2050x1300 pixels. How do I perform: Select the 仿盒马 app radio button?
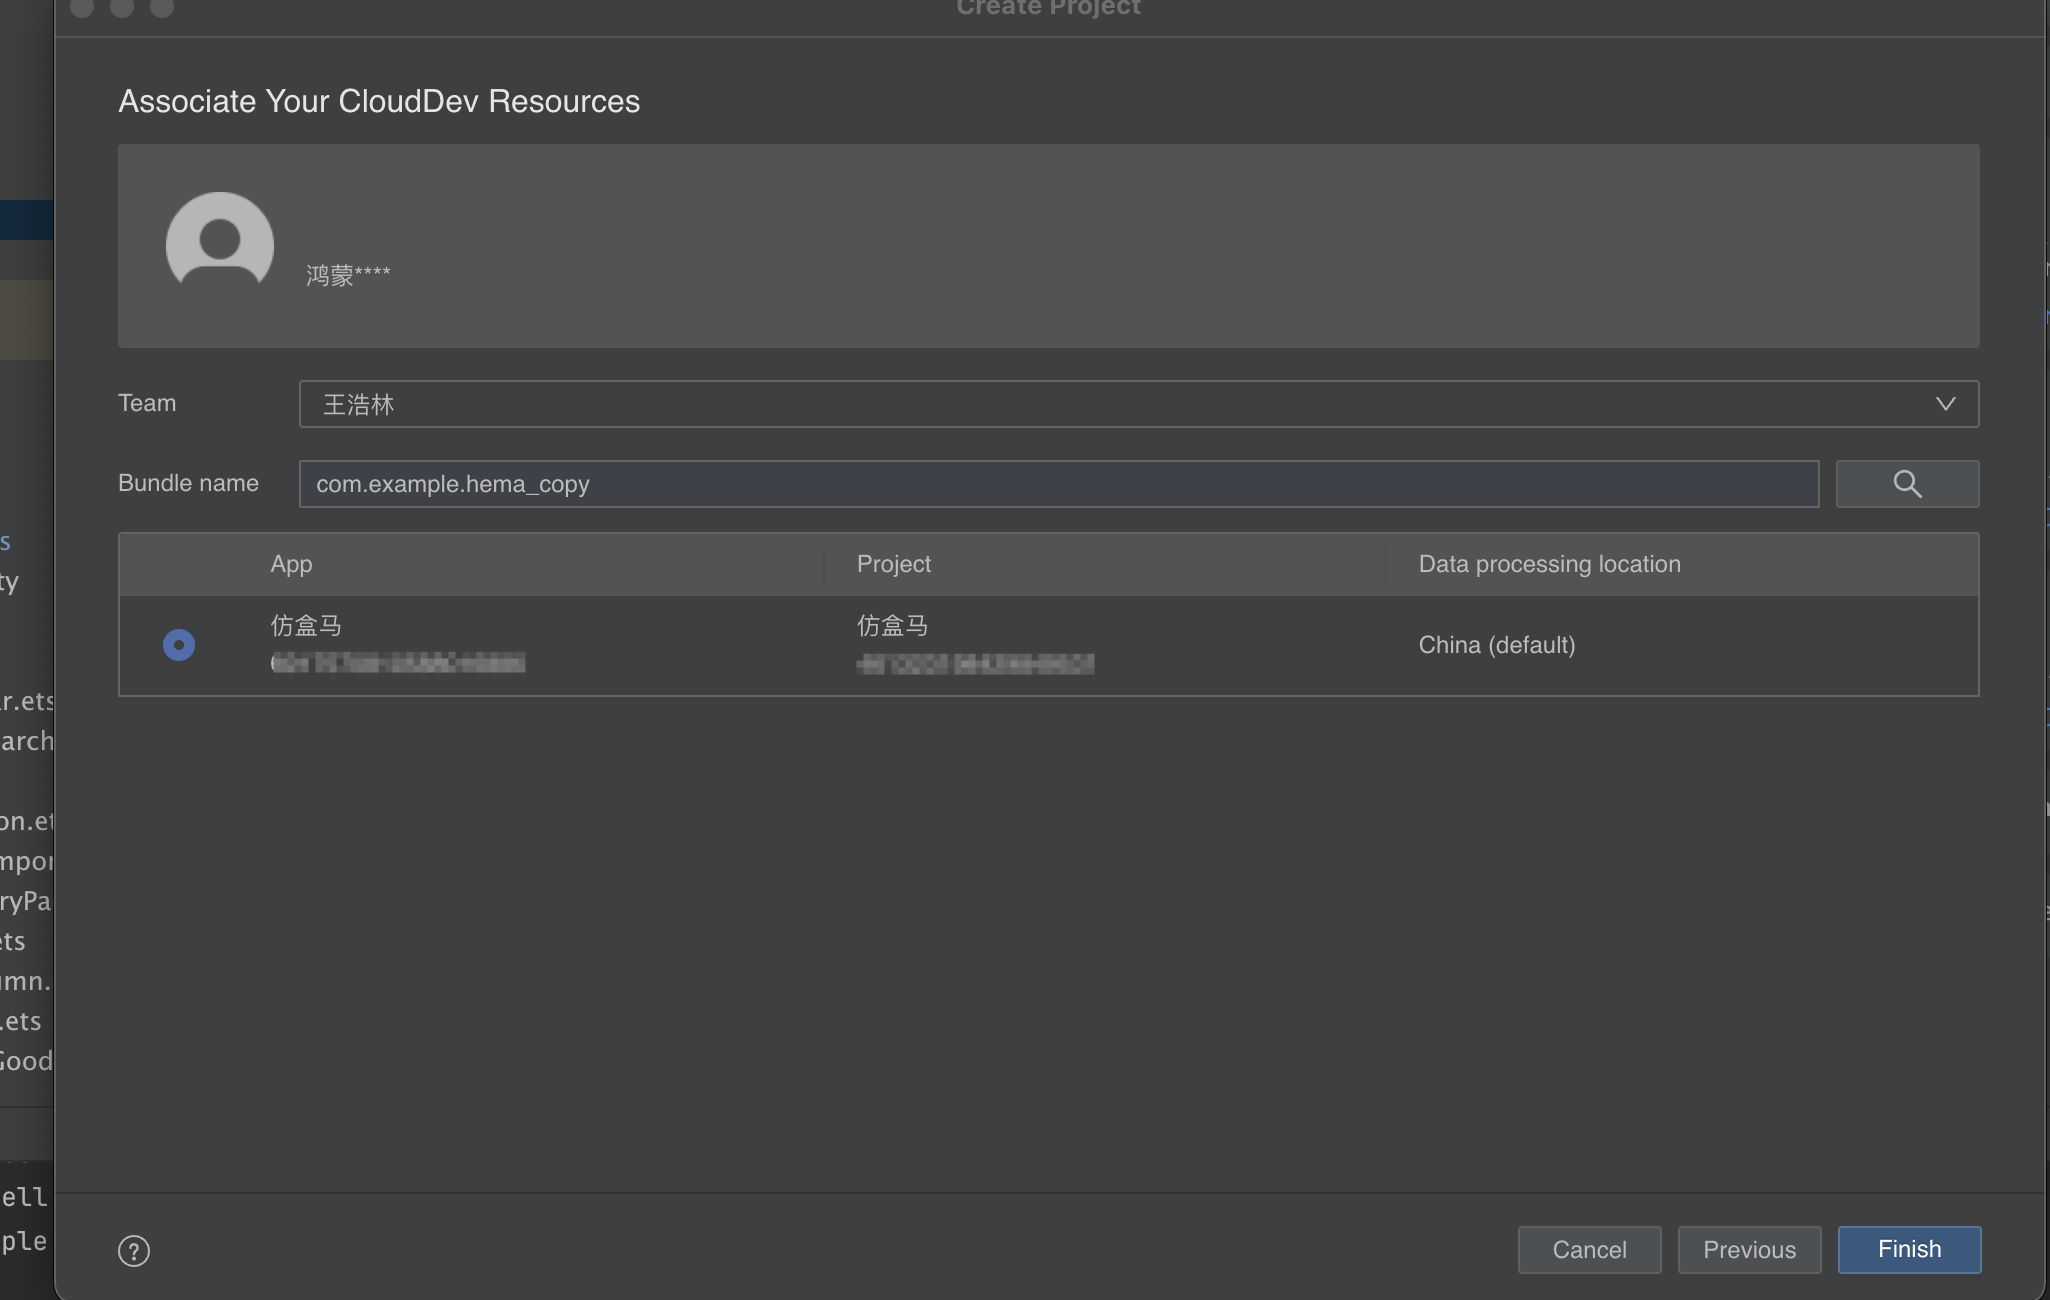coord(179,645)
